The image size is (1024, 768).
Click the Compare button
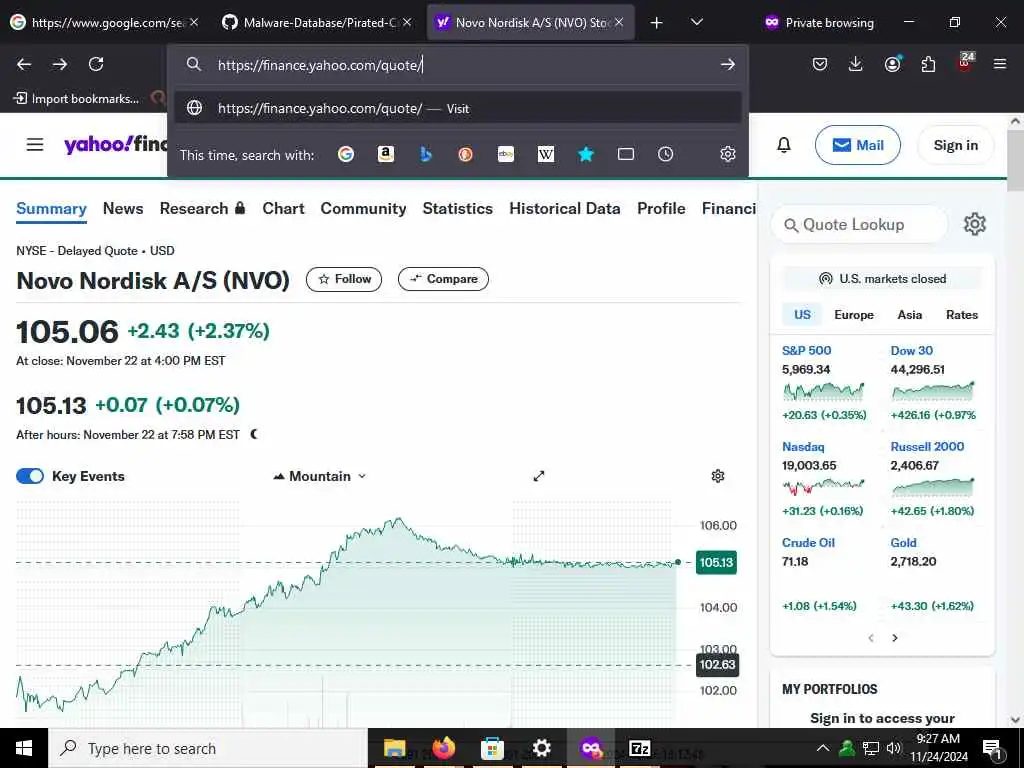443,280
